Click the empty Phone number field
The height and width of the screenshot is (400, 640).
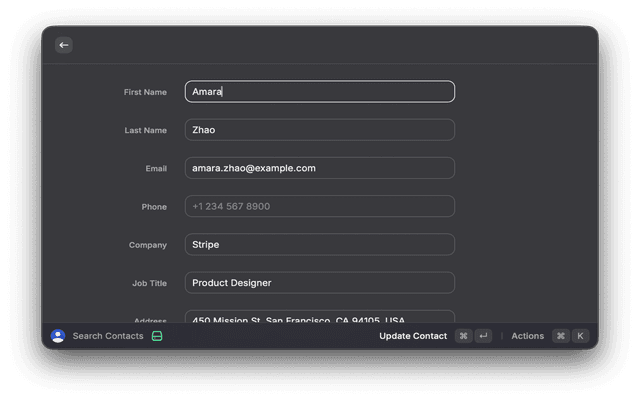pos(320,206)
